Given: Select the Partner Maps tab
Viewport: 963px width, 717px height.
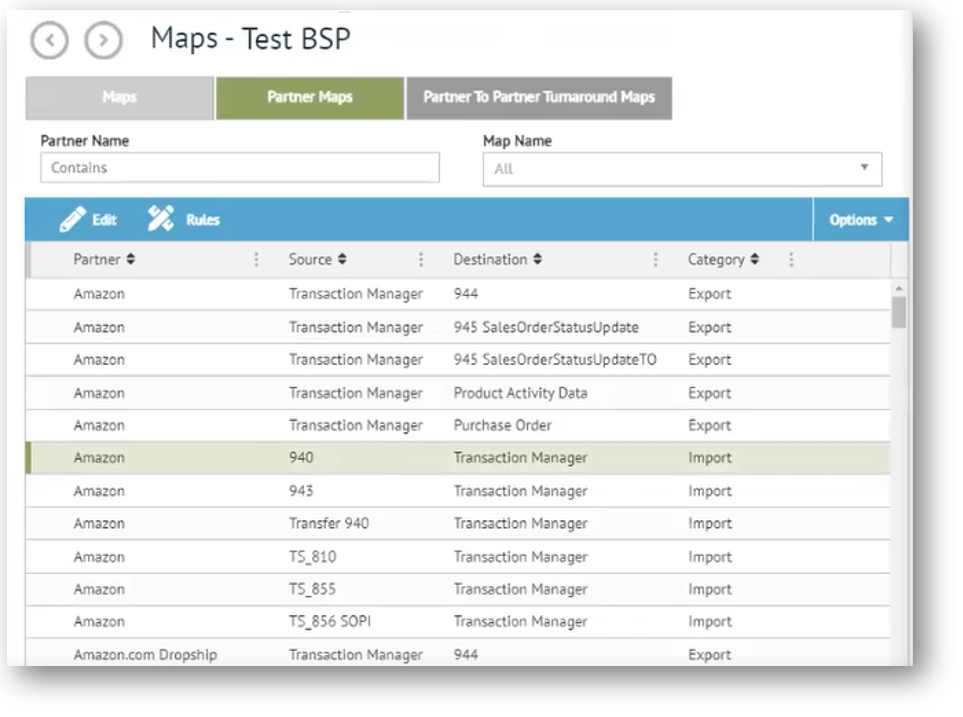Looking at the screenshot, I should tap(309, 98).
